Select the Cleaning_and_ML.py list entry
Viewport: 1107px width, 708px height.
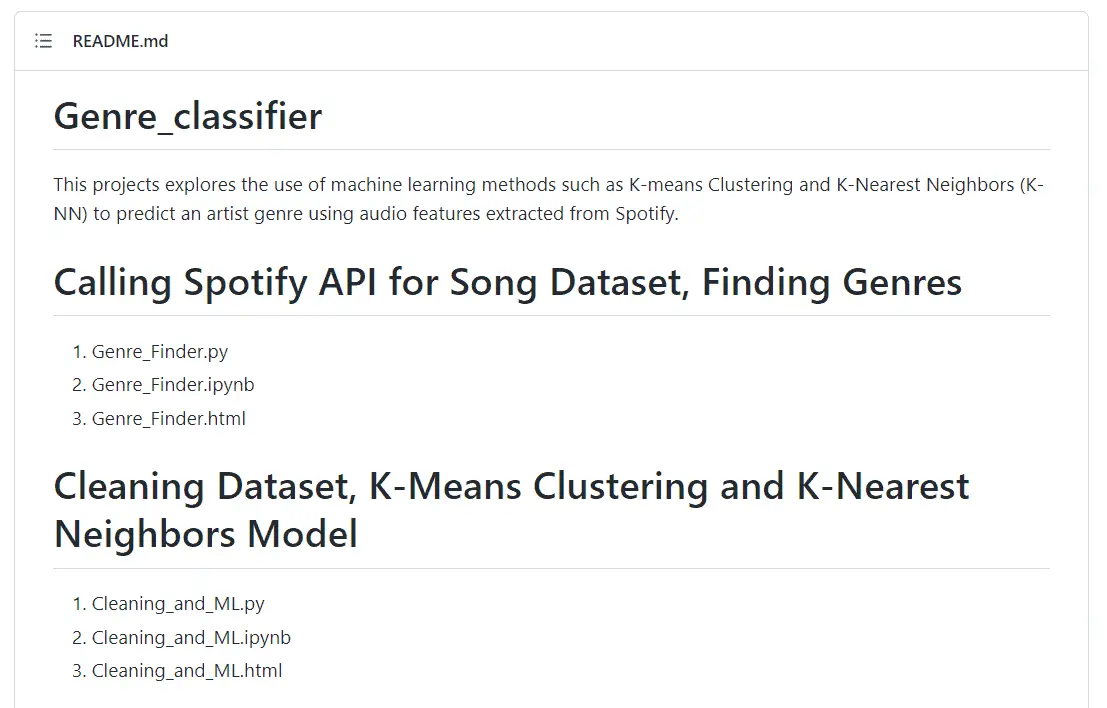coord(177,604)
